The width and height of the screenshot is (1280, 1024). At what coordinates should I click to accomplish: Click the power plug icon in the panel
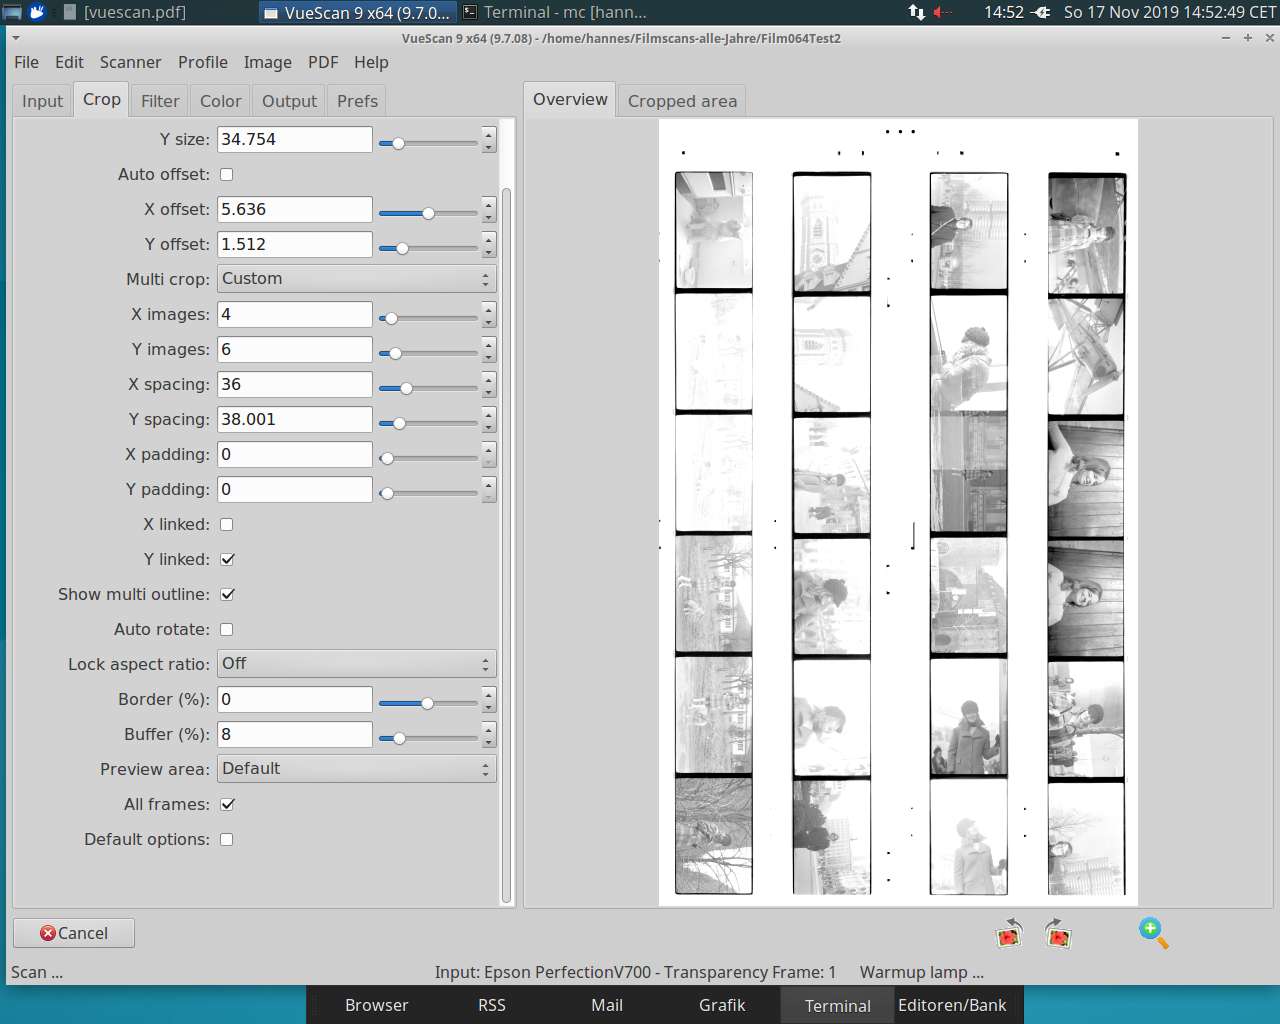[1042, 12]
